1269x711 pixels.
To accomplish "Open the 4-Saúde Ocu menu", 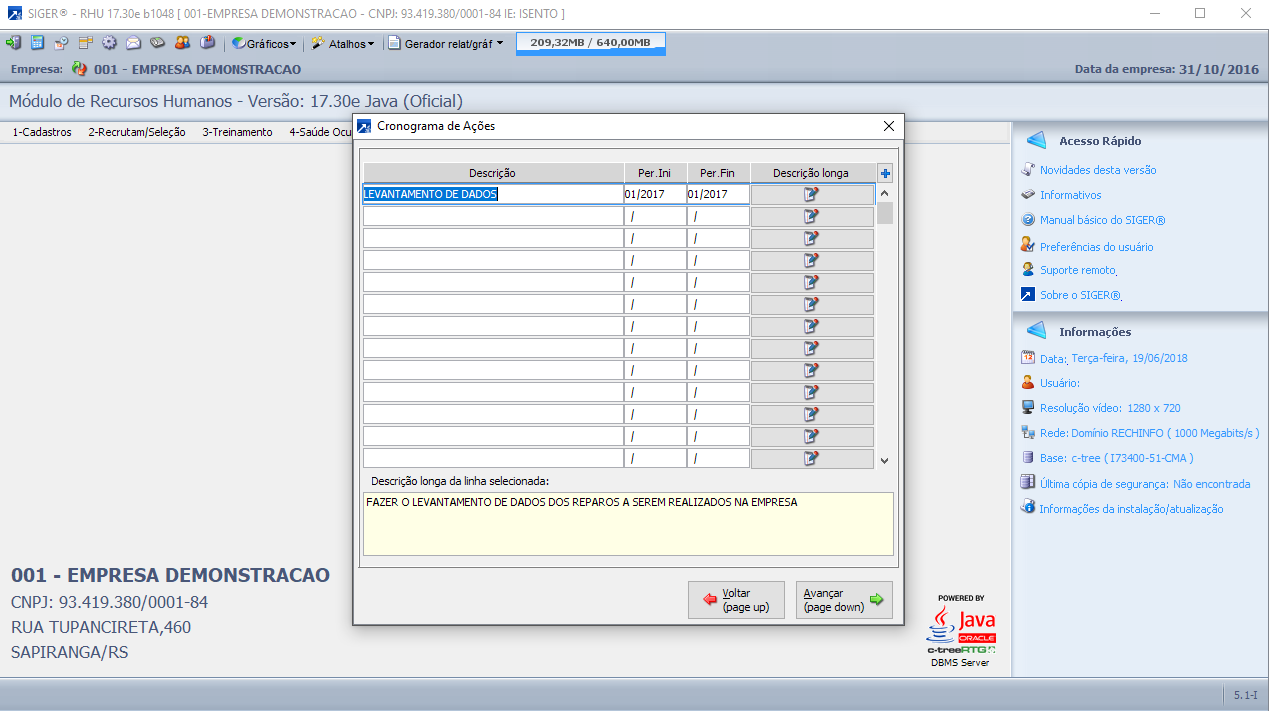I will pos(320,132).
